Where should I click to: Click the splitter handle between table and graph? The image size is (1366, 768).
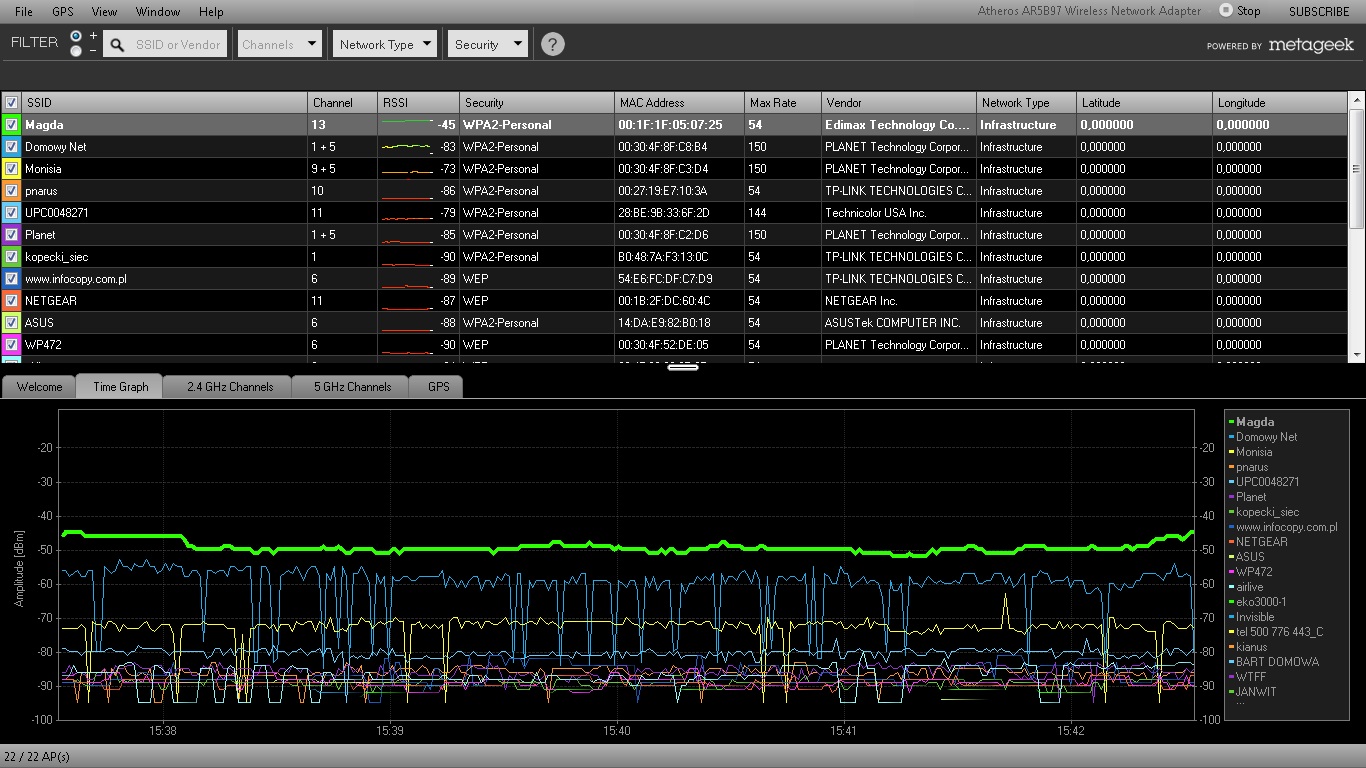(x=683, y=367)
